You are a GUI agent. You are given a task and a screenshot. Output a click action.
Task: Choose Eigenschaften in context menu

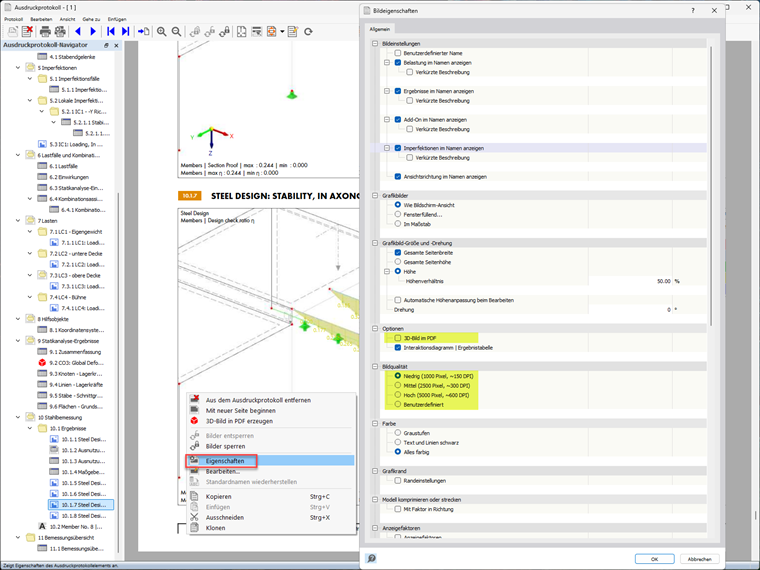point(270,460)
